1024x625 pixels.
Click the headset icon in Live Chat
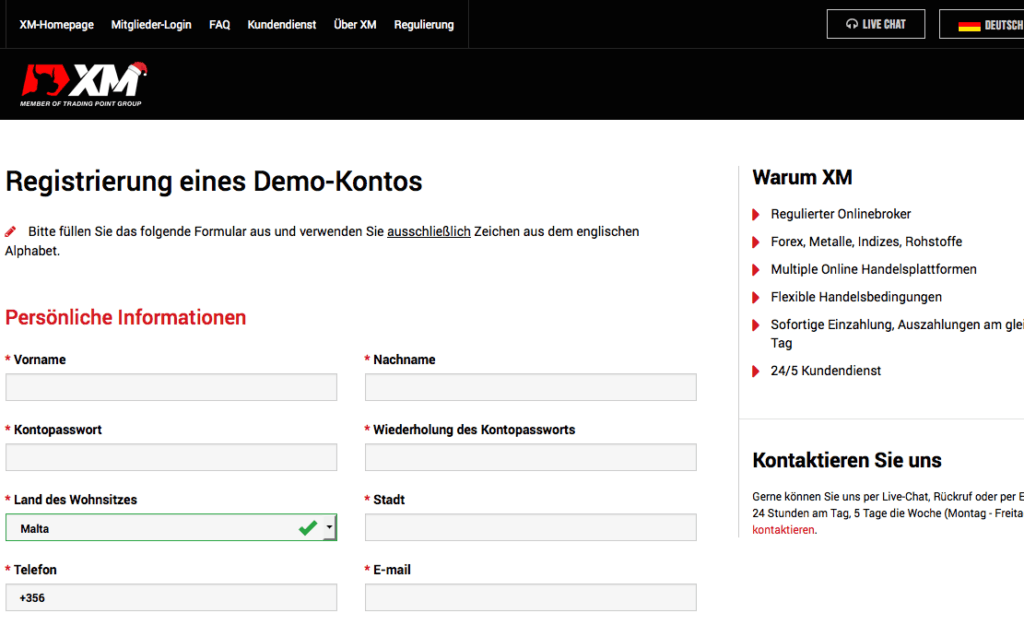pyautogui.click(x=852, y=24)
